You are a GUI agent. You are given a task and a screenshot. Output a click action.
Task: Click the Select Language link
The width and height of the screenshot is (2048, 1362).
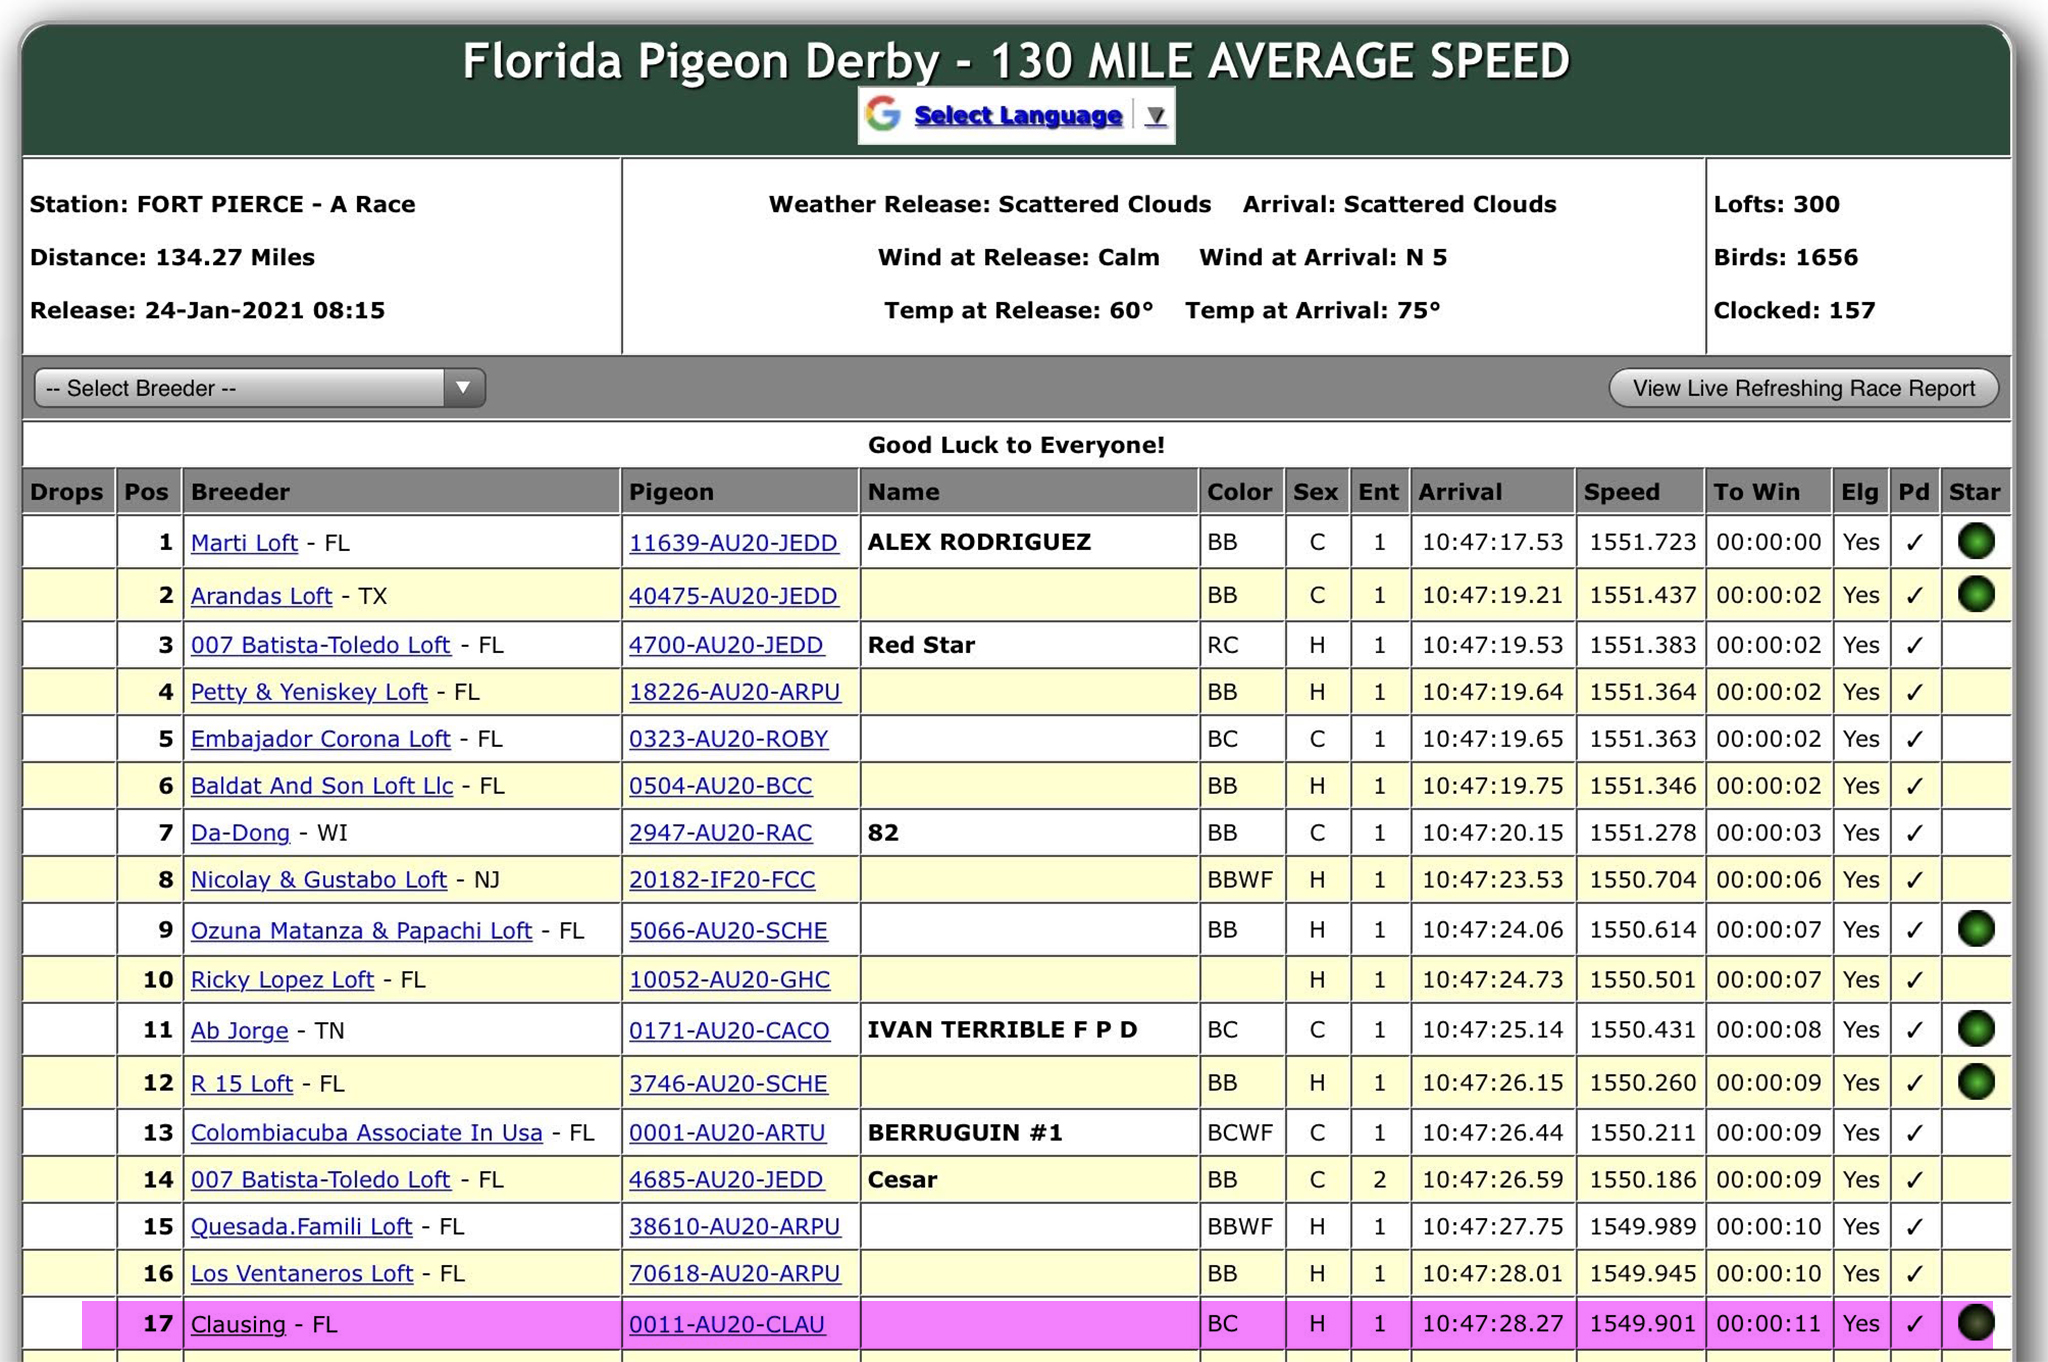1017,116
